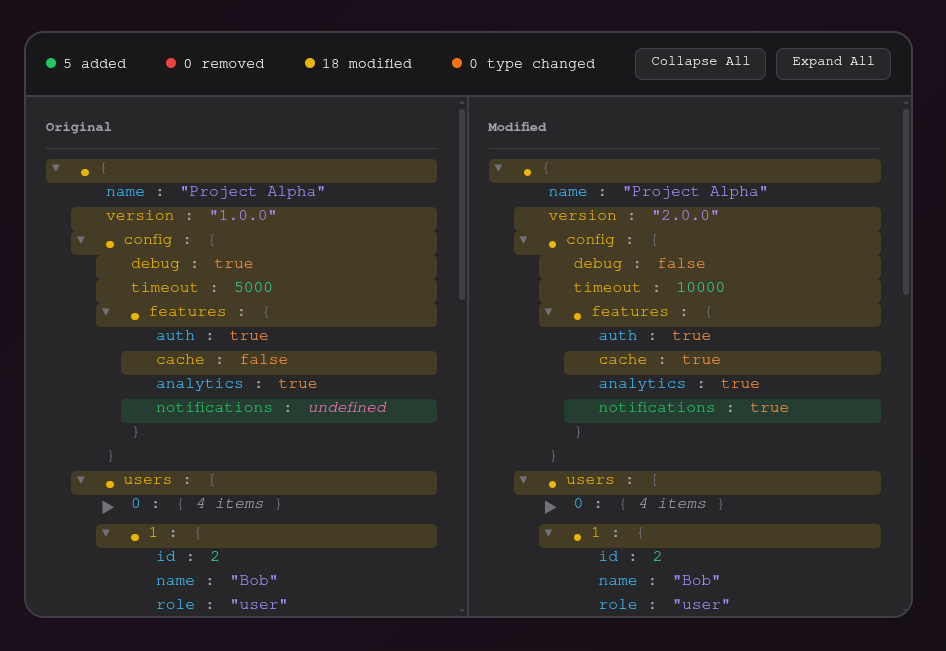Viewport: 946px width, 651px height.
Task: Click the modification dot on the root object
Action: coord(85,171)
